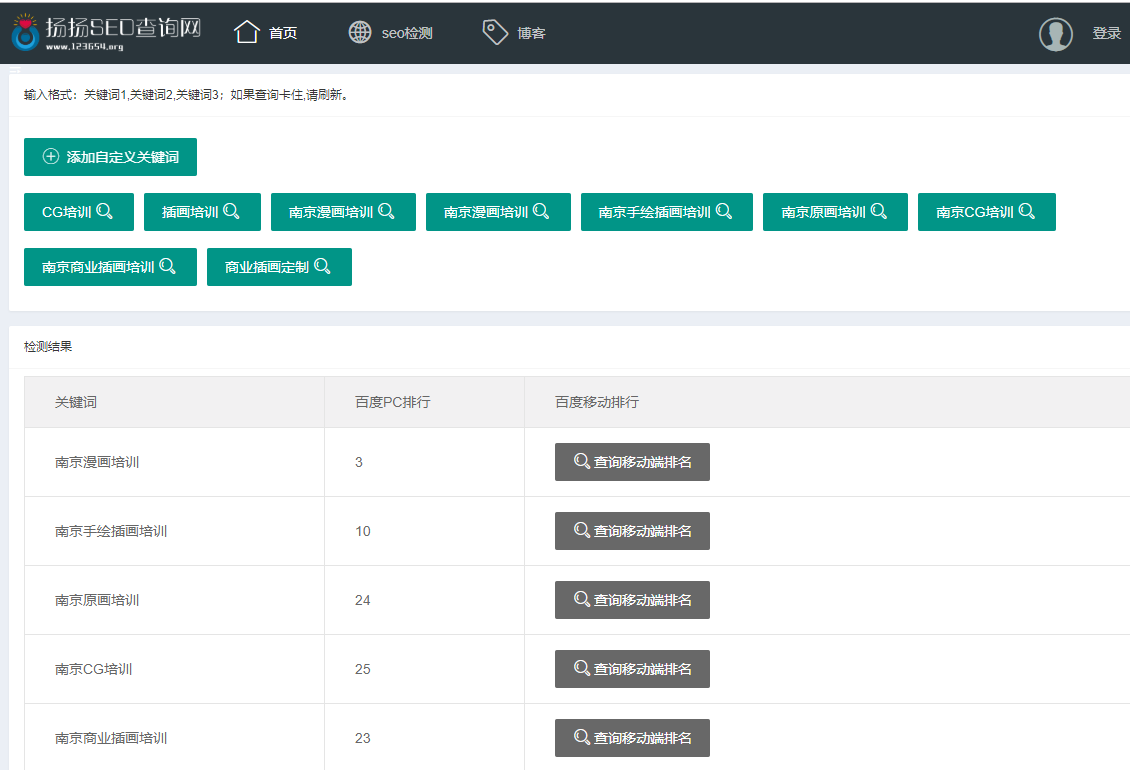Select the 南京手绘插画培训 keyword button
Screen dimensions: 1130x770
point(666,212)
